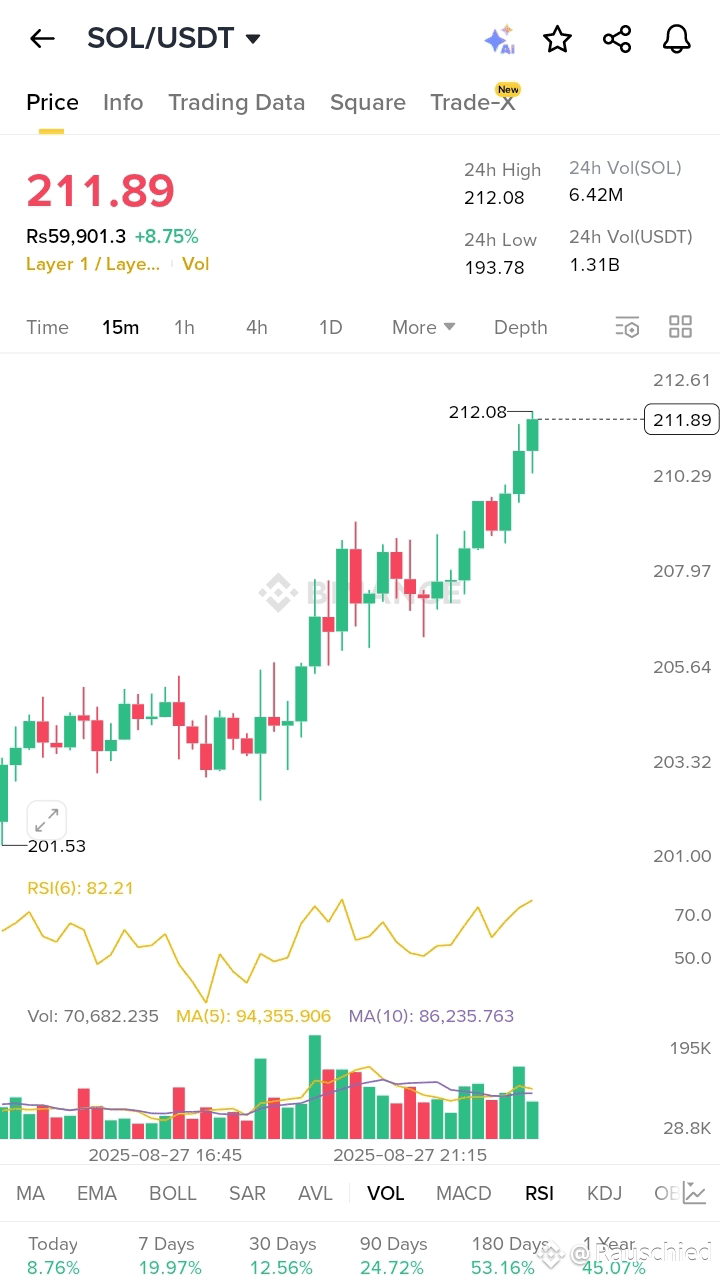Screen dimensions: 720x1280
Task: Select the 1D timeframe
Action: [330, 327]
